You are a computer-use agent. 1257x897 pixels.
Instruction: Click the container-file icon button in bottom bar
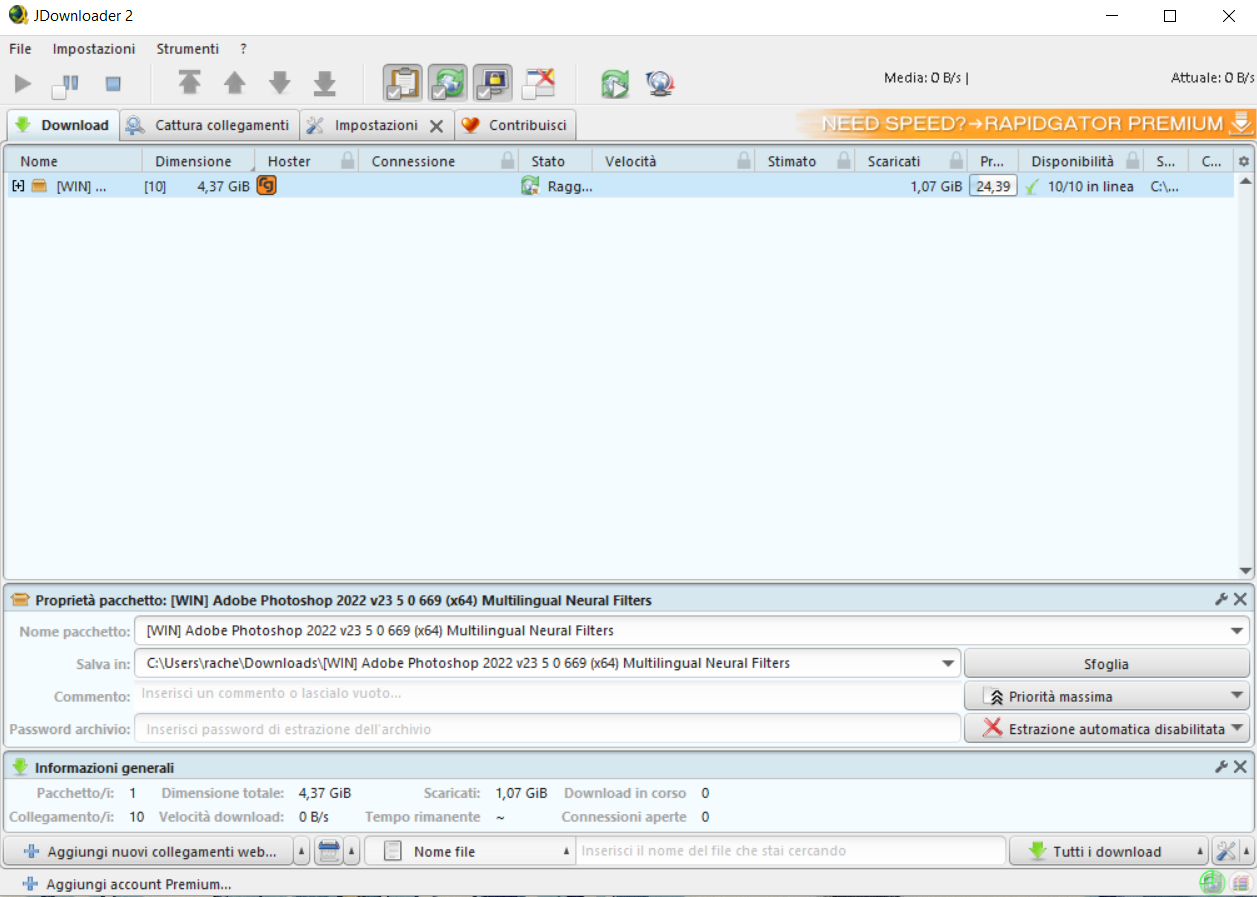pos(329,852)
